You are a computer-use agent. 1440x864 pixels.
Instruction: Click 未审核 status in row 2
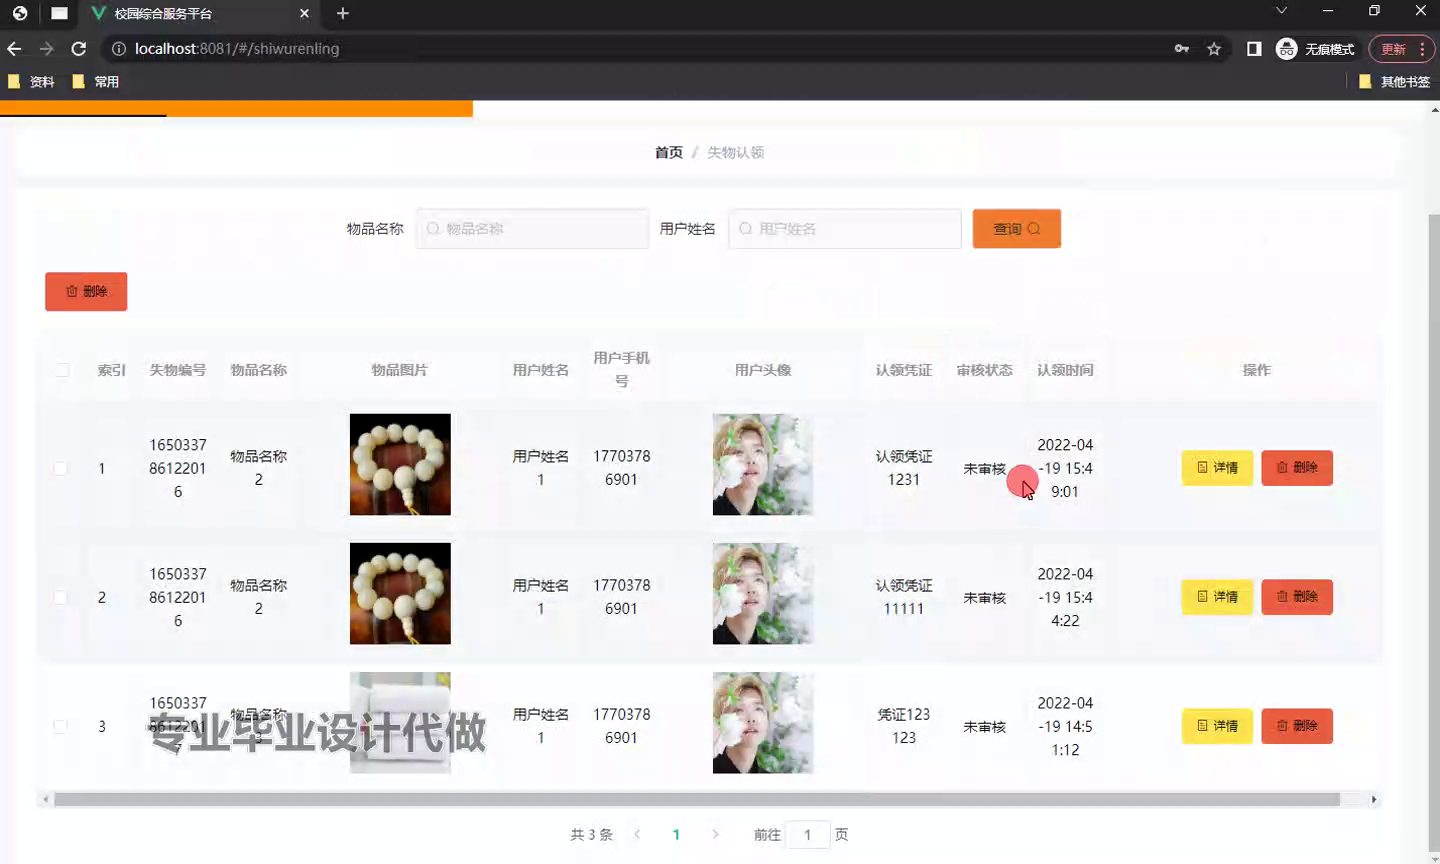click(x=984, y=598)
